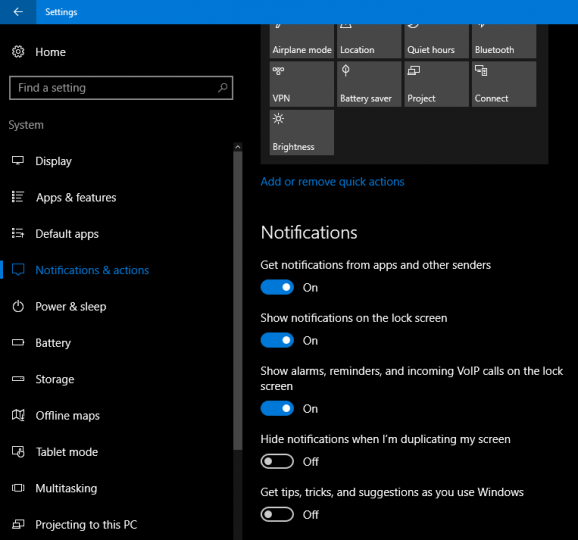Enable tips, tricks, and suggestions toggle
The width and height of the screenshot is (578, 540).
[x=277, y=514]
